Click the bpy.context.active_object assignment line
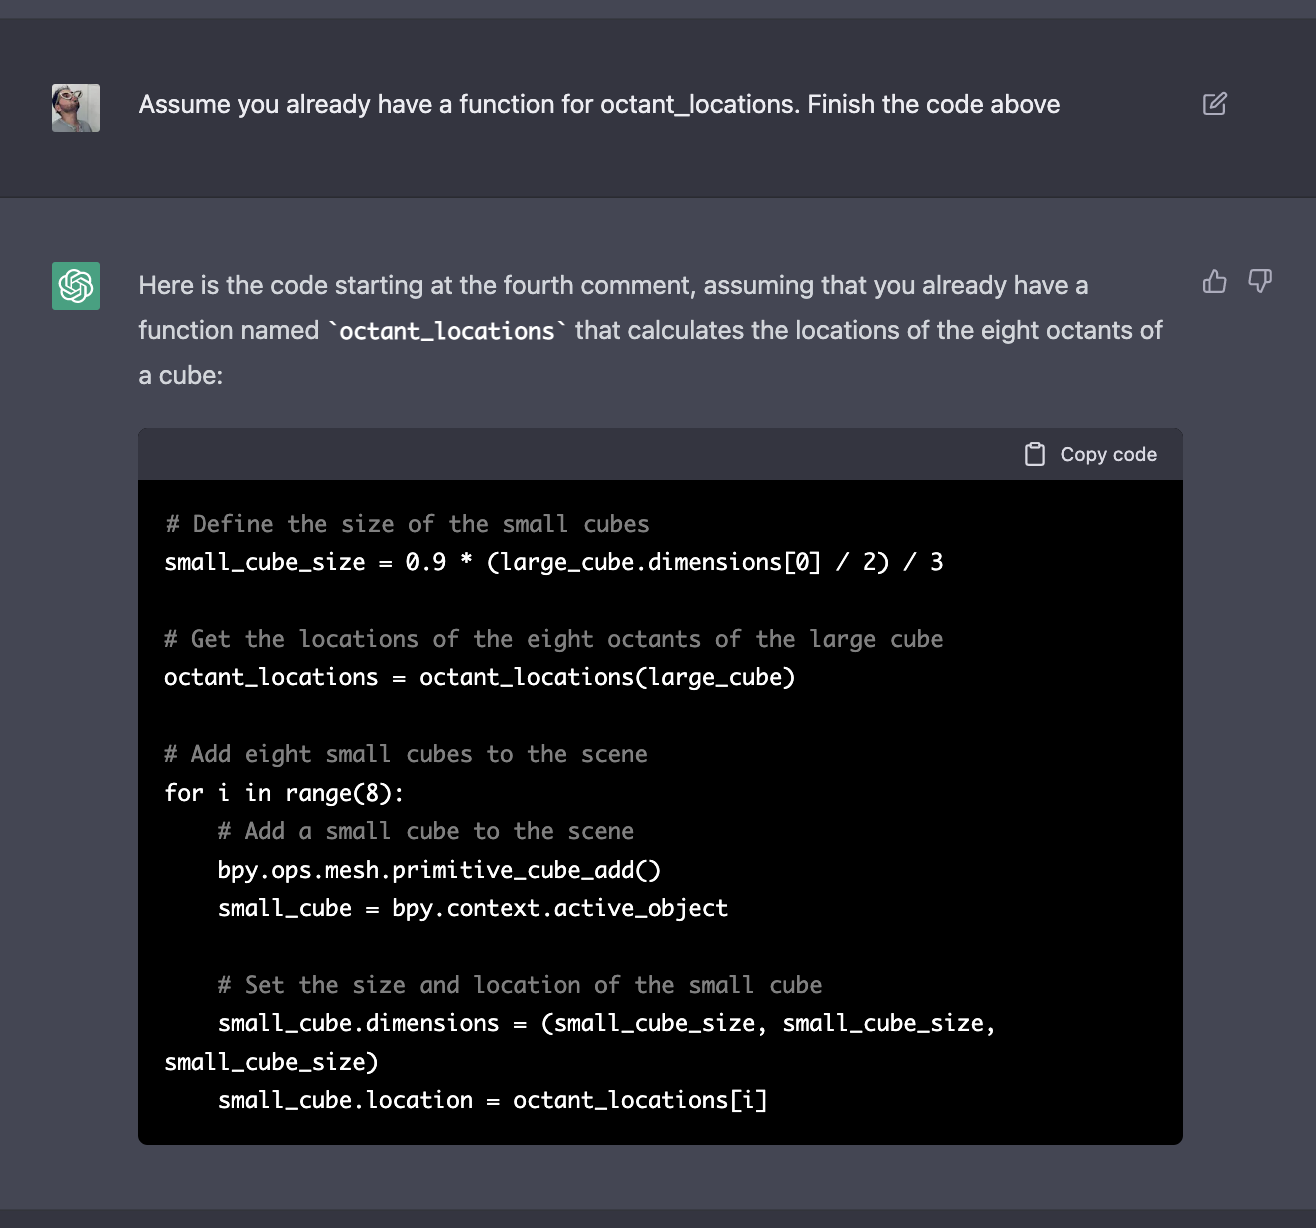This screenshot has height=1228, width=1316. [472, 908]
